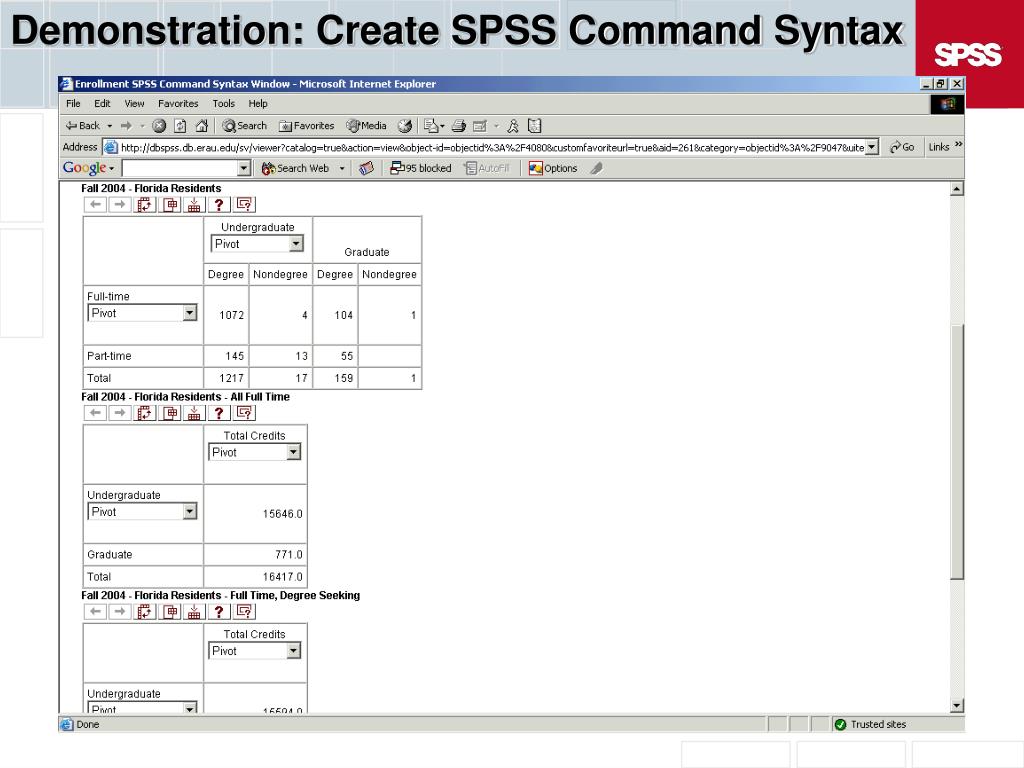
Task: Click the Done status bar text
Action: [88, 724]
